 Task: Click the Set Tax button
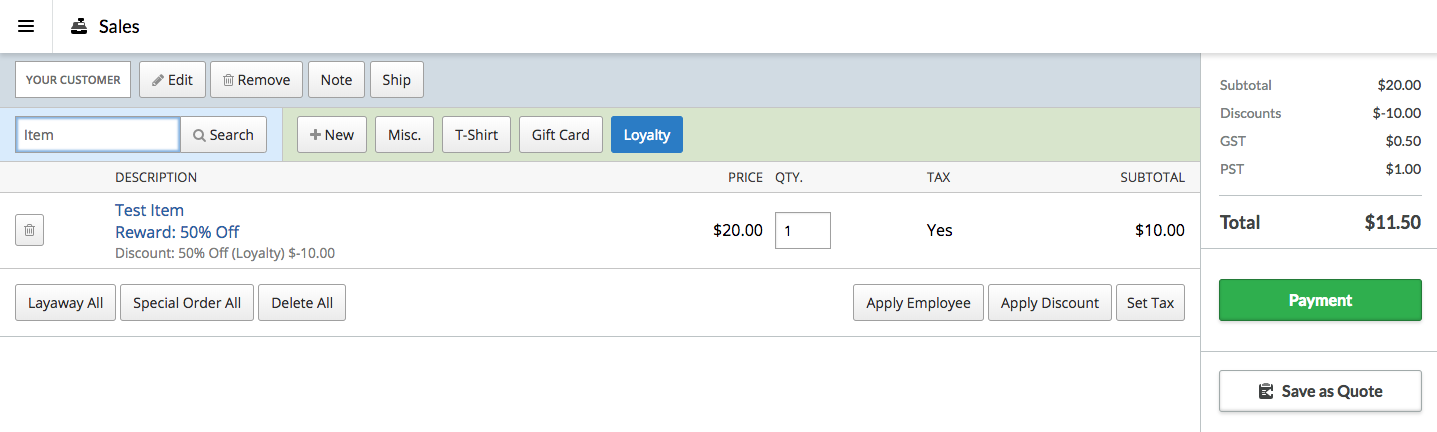point(1150,303)
